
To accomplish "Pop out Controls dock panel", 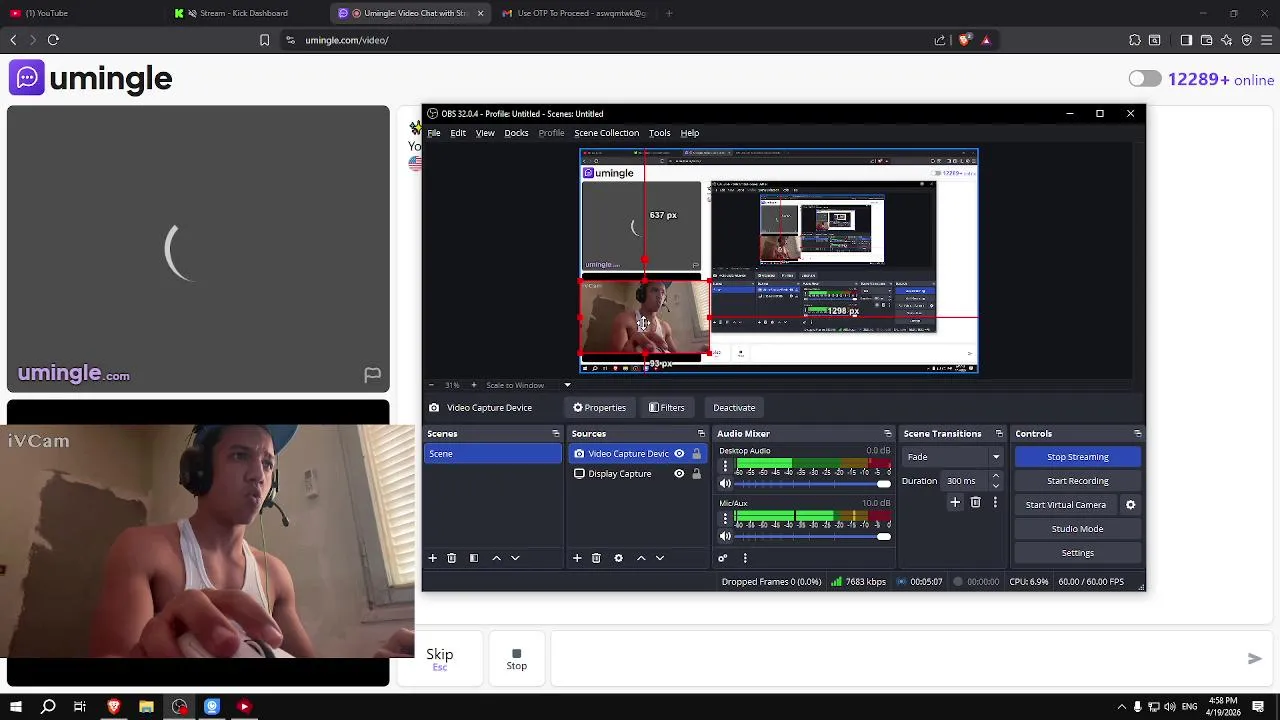I will click(x=1137, y=434).
